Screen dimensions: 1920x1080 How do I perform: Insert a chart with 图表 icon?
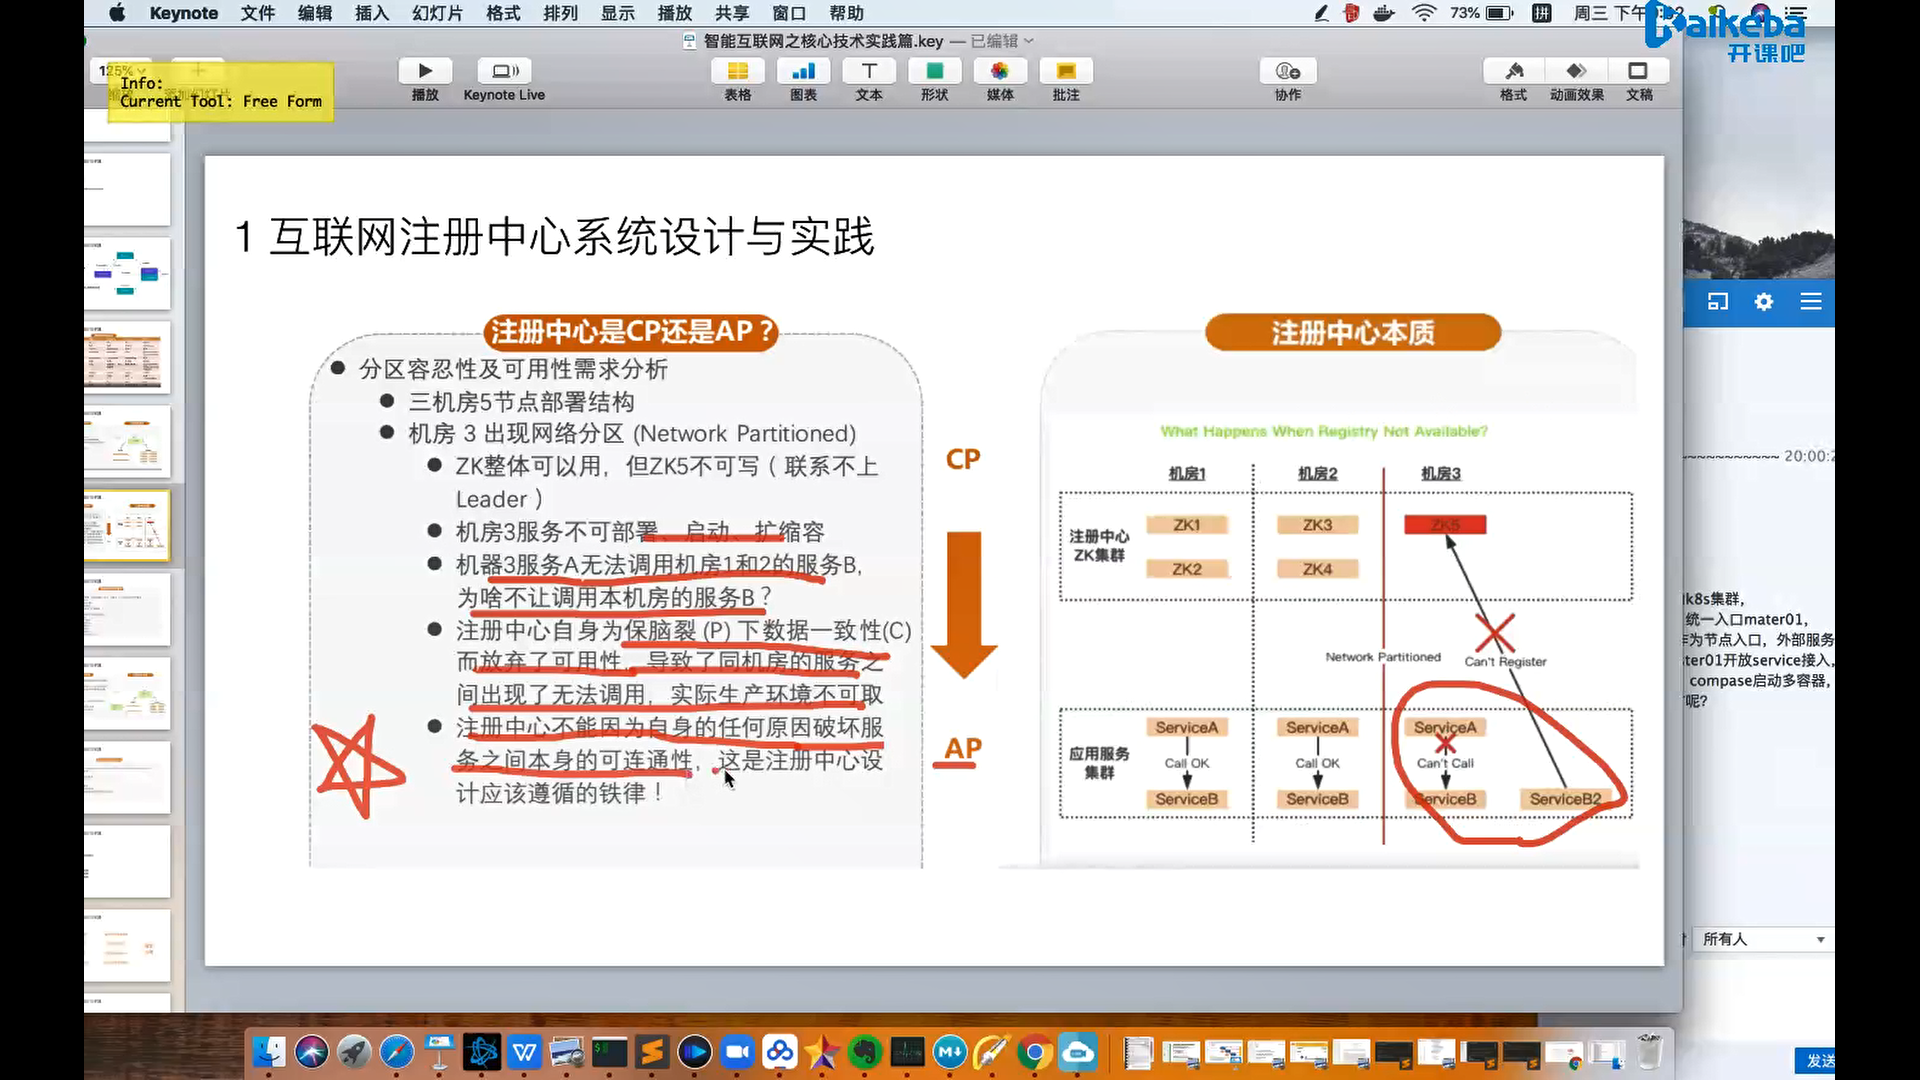[803, 72]
